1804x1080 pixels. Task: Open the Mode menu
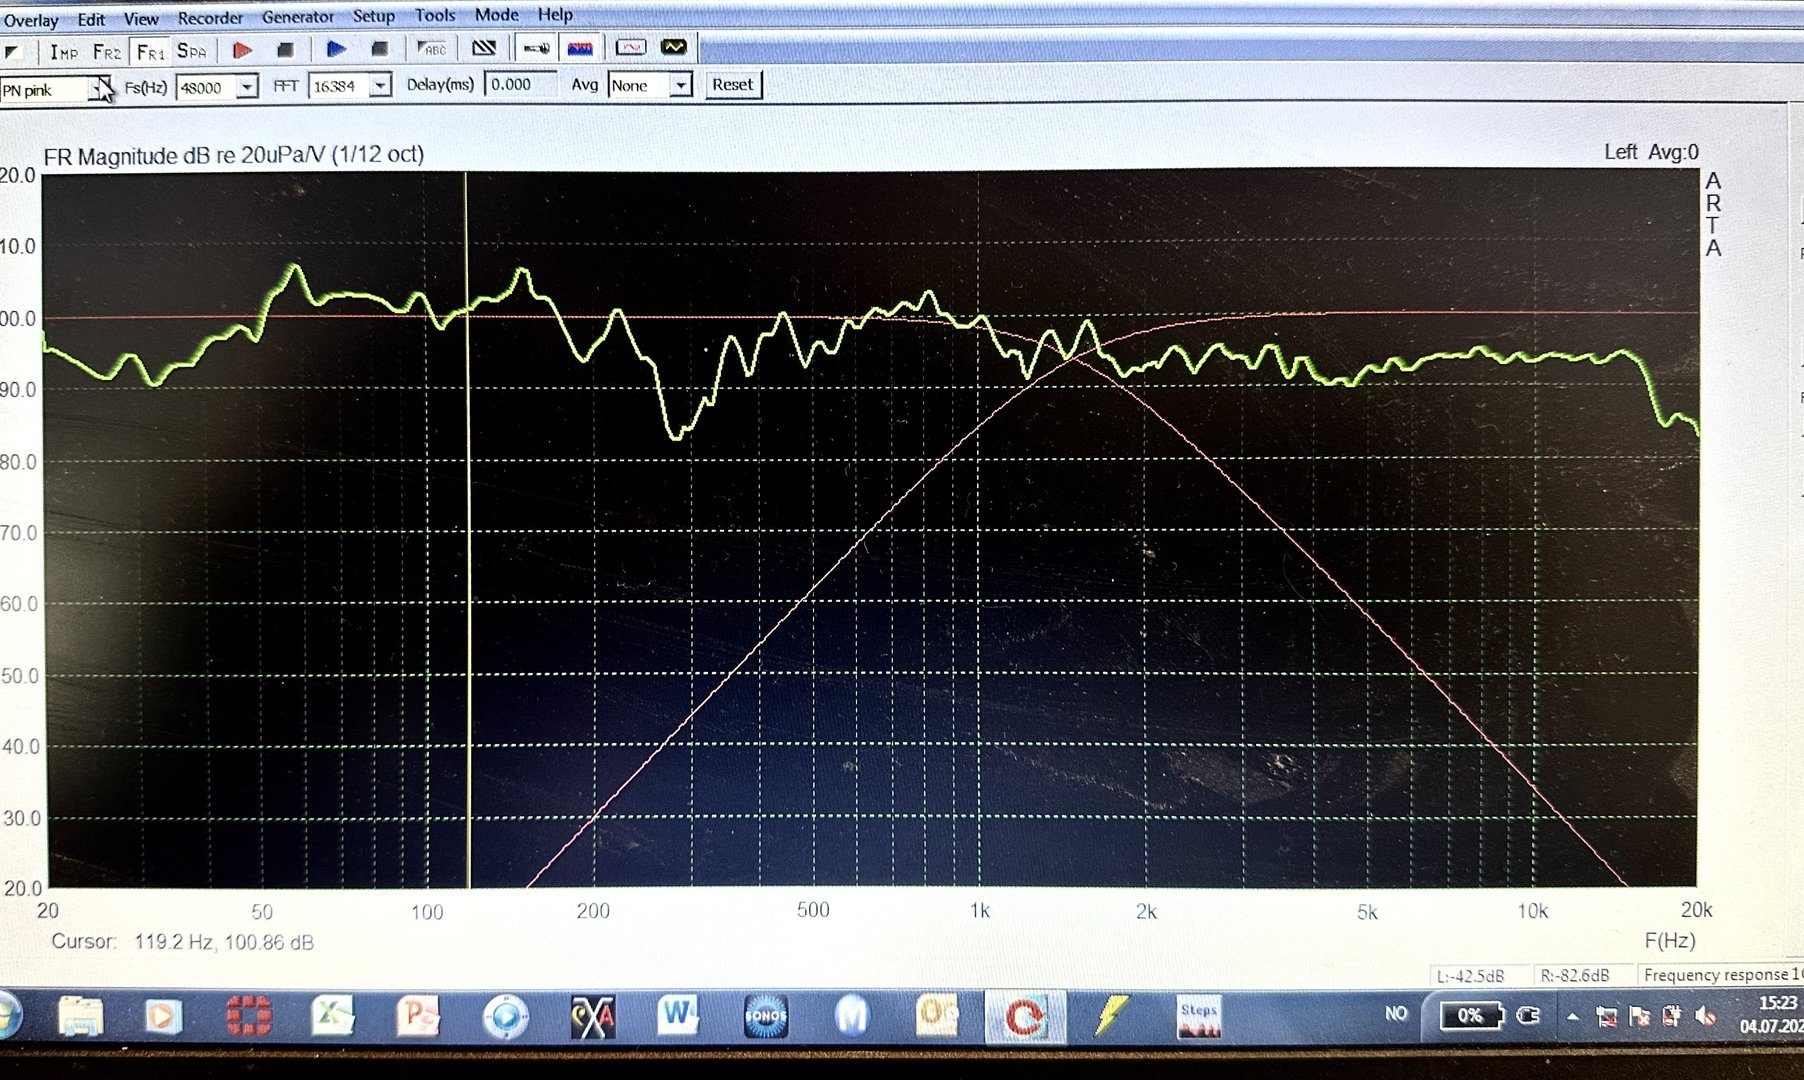coord(497,15)
